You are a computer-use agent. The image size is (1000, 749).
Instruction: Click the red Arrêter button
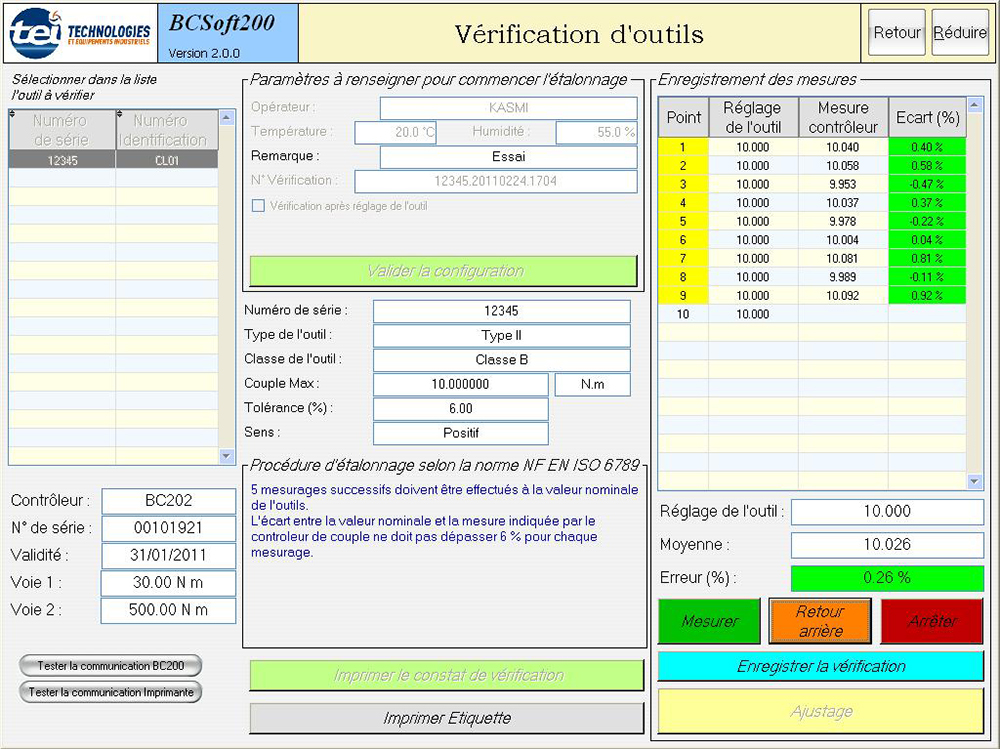(x=932, y=621)
